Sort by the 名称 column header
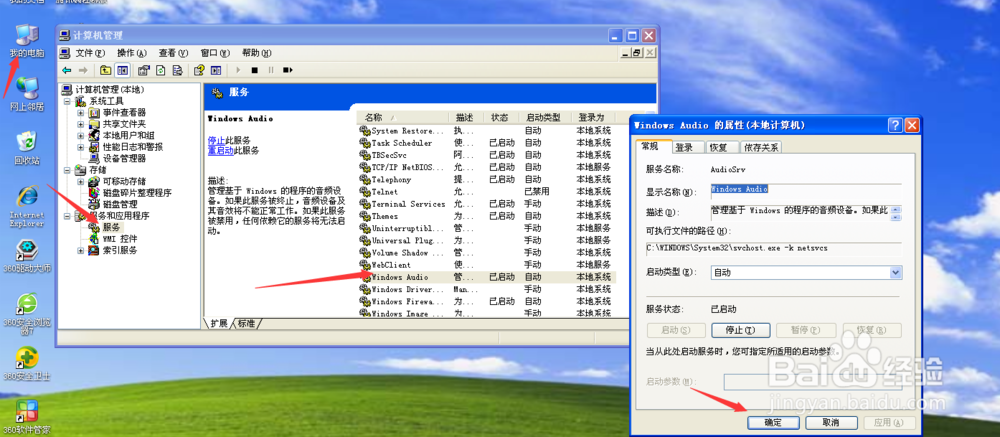The width and height of the screenshot is (1000, 437). [404, 117]
